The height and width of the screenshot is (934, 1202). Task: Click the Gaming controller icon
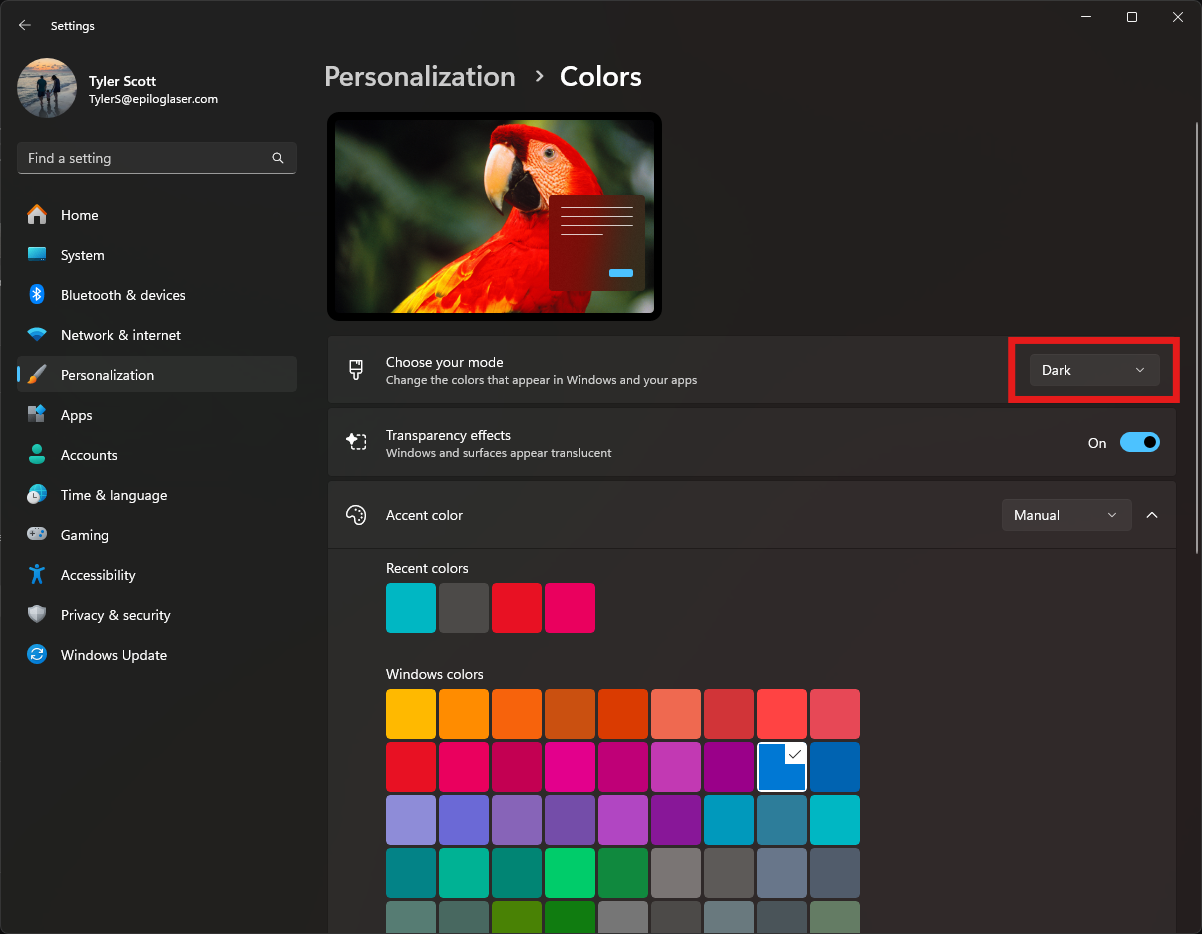point(37,535)
